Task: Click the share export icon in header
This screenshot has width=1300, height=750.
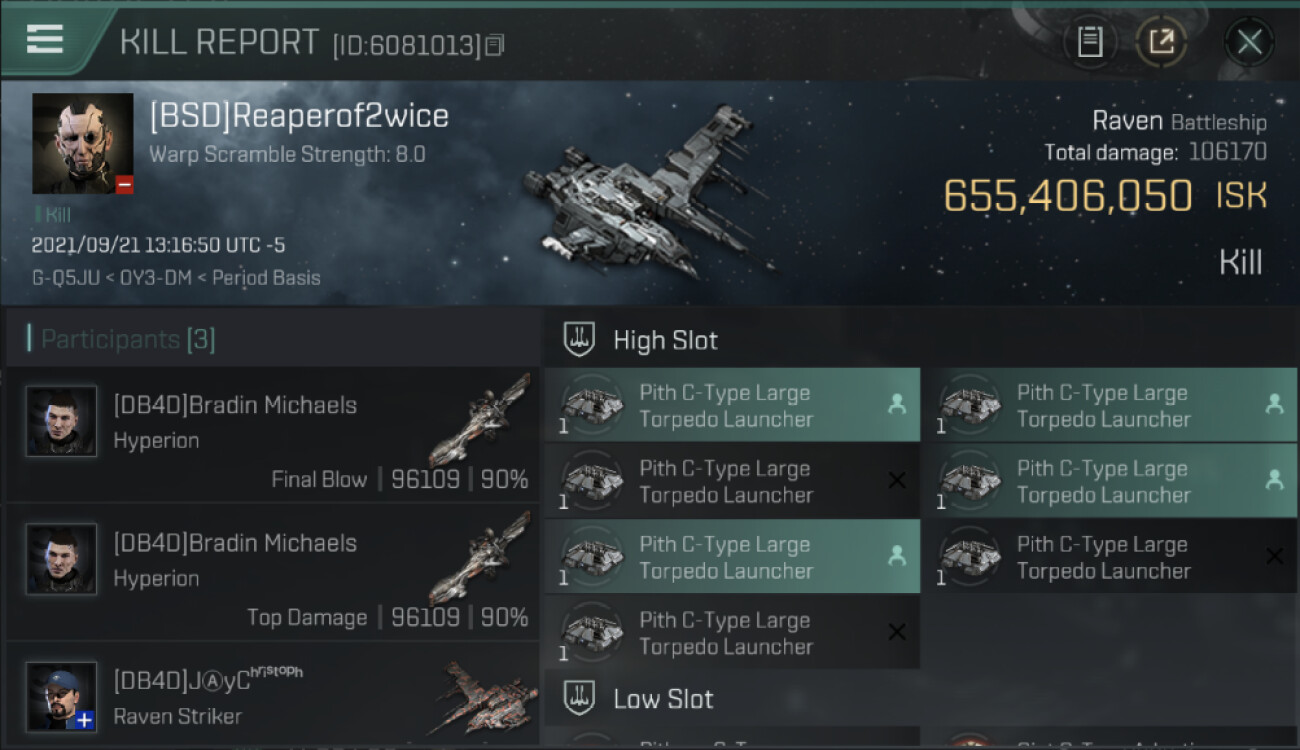Action: point(1161,42)
